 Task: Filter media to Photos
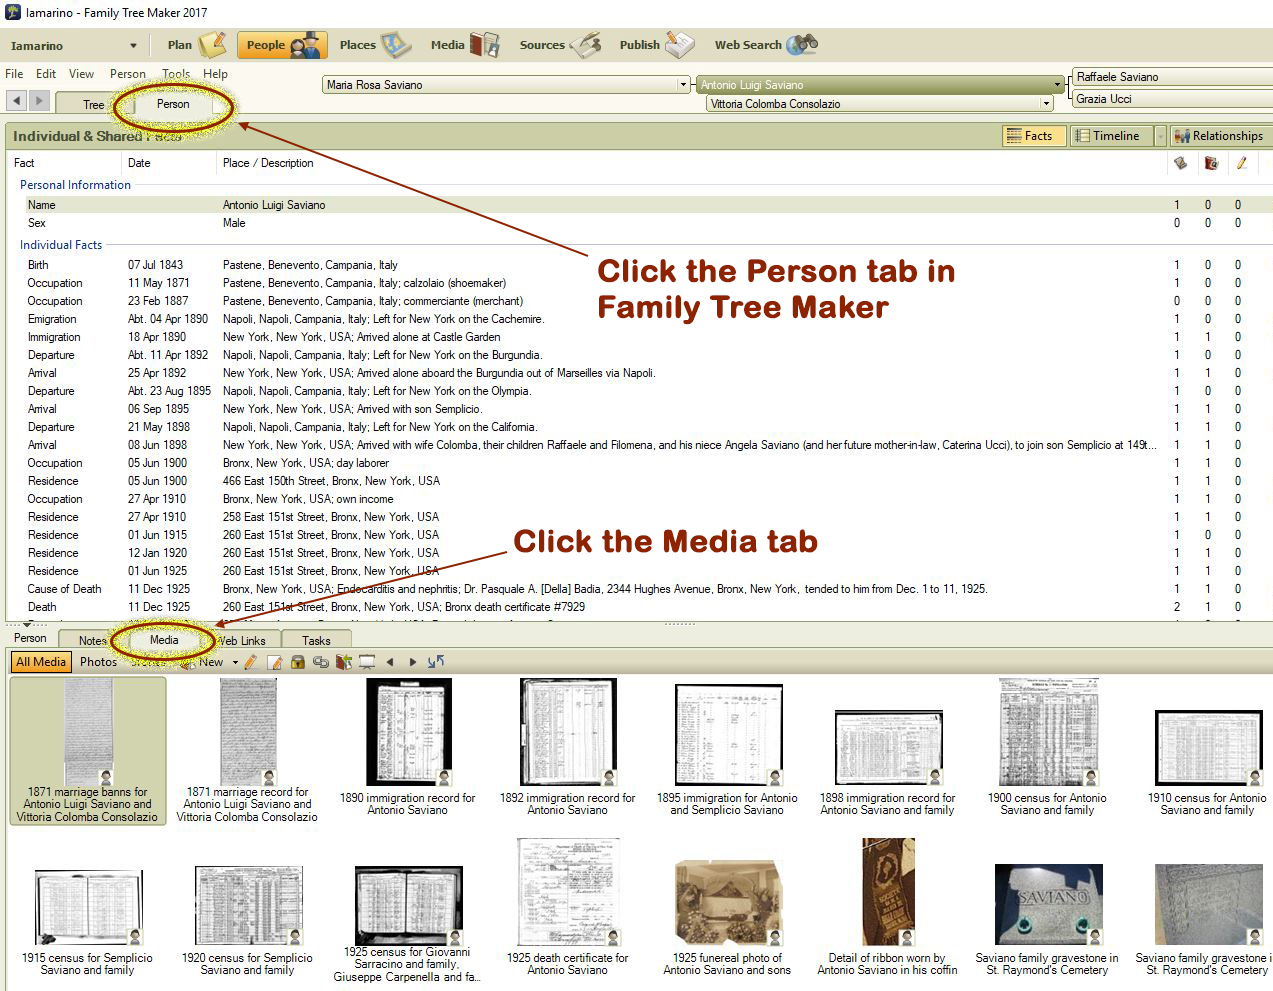[98, 662]
